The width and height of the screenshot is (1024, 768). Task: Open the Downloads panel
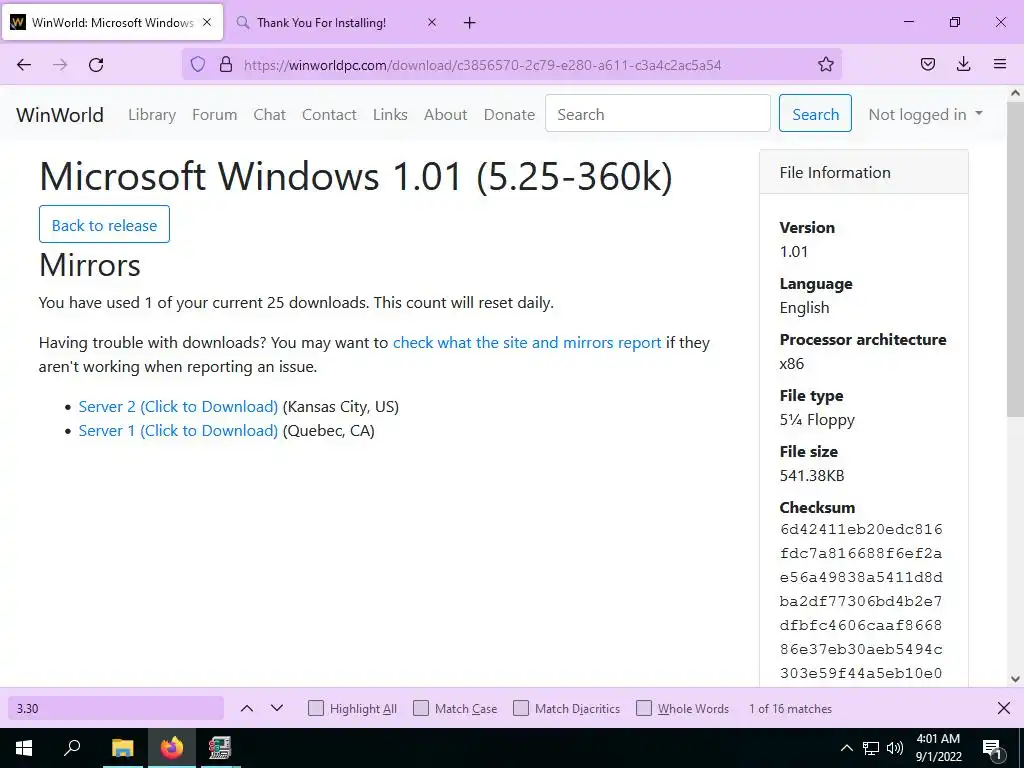point(963,64)
